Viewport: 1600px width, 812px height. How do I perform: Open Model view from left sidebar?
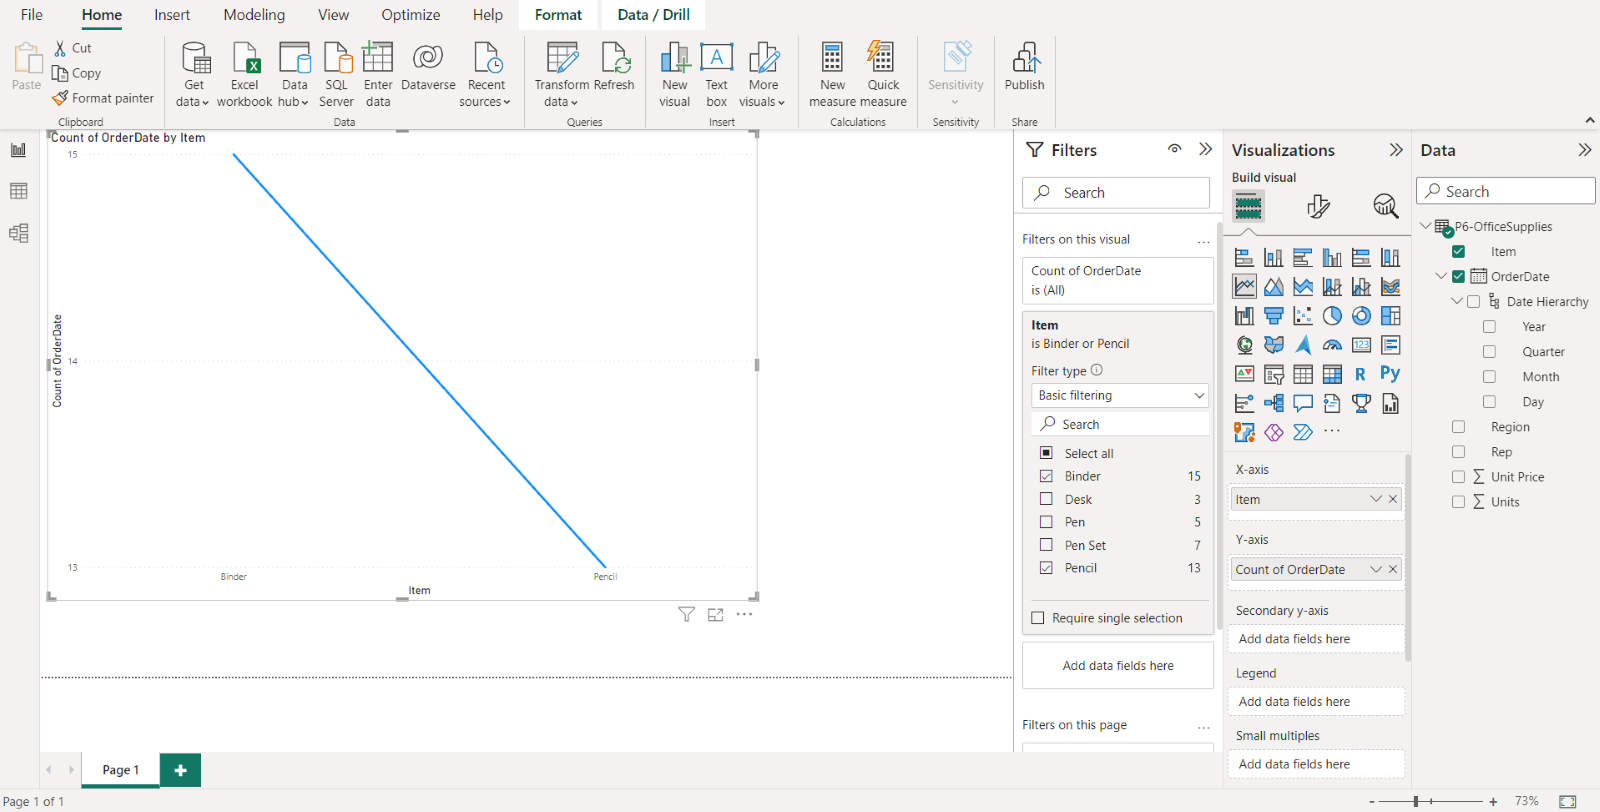18,233
